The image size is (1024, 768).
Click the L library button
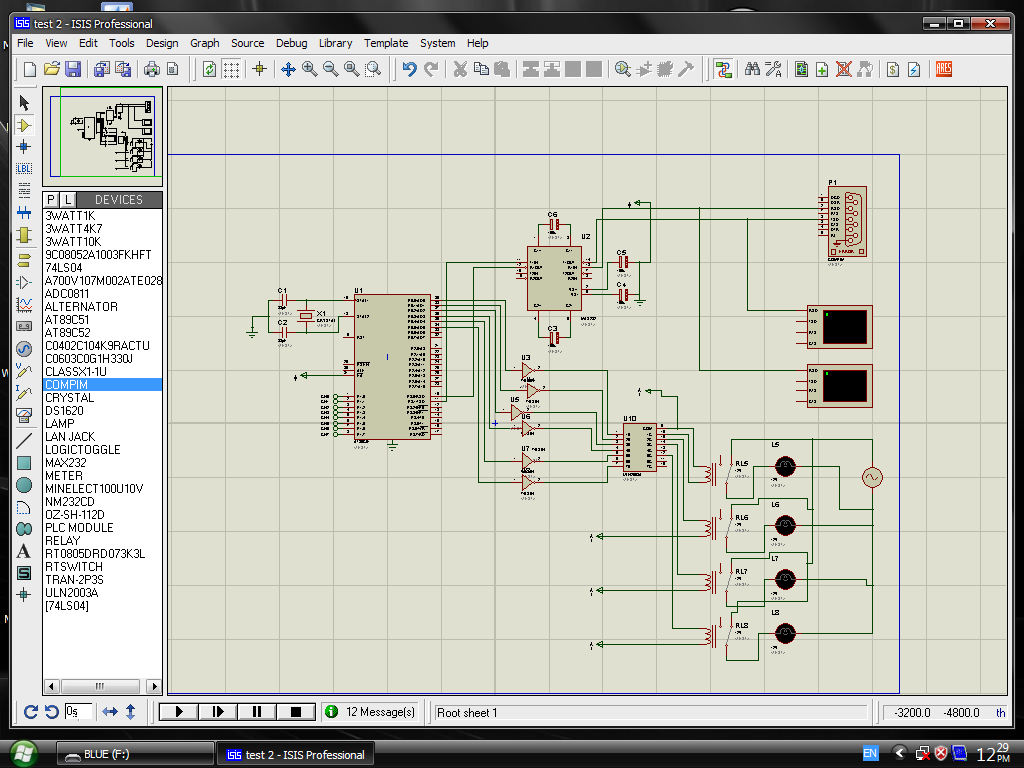coord(66,200)
